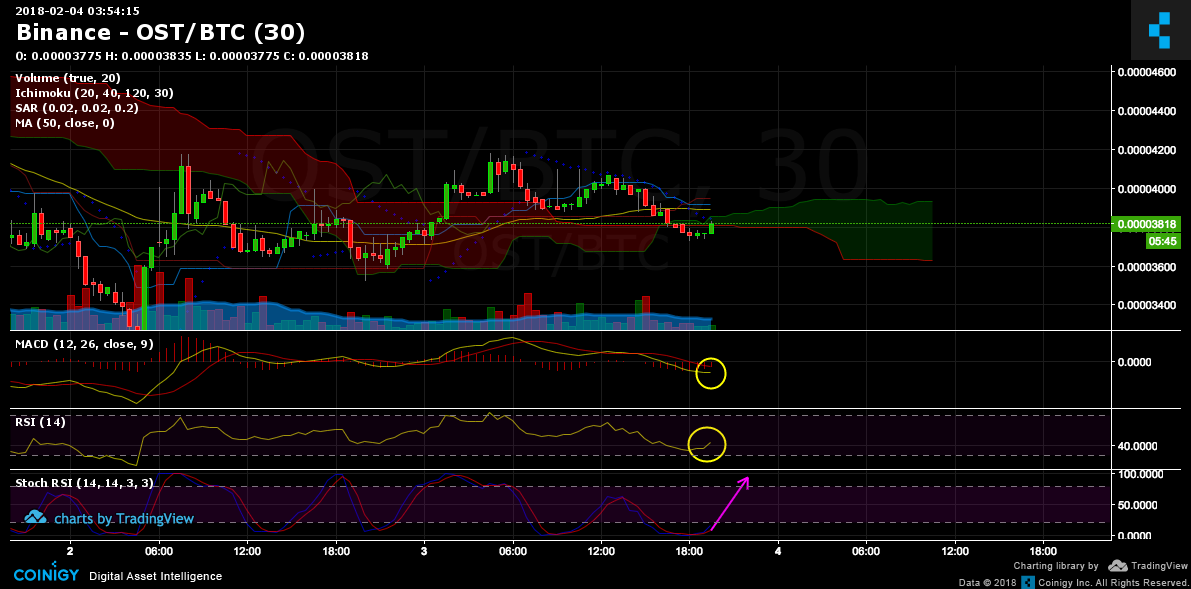Select the MA (50, close, 0) label
Image resolution: width=1191 pixels, height=589 pixels.
tap(65, 122)
